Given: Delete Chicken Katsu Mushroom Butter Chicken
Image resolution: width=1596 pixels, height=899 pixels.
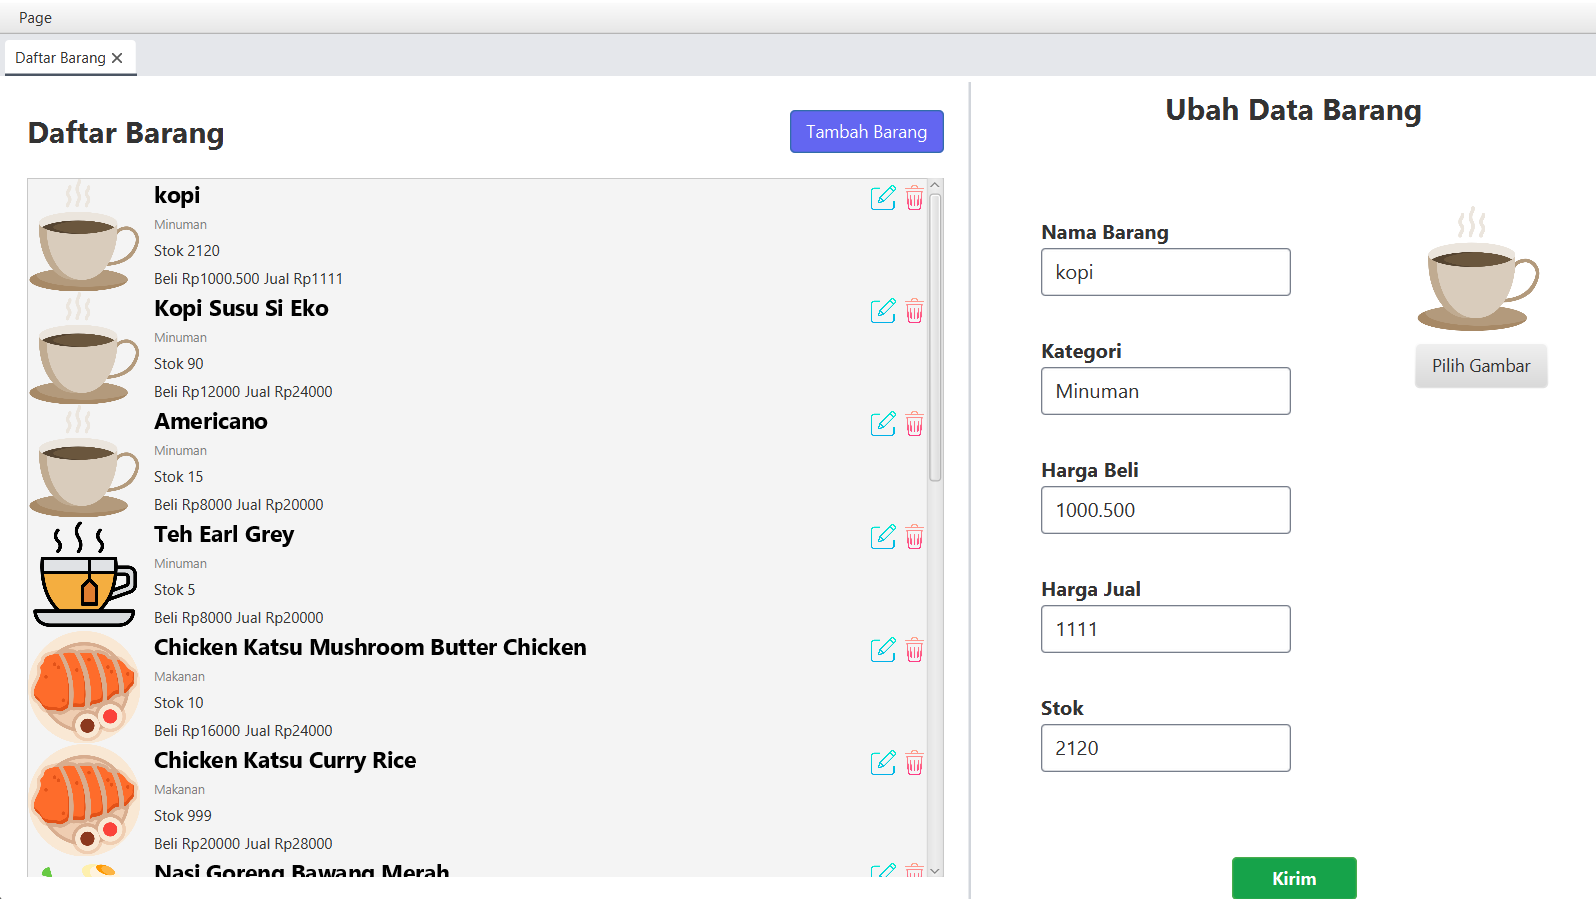Looking at the screenshot, I should (x=914, y=650).
